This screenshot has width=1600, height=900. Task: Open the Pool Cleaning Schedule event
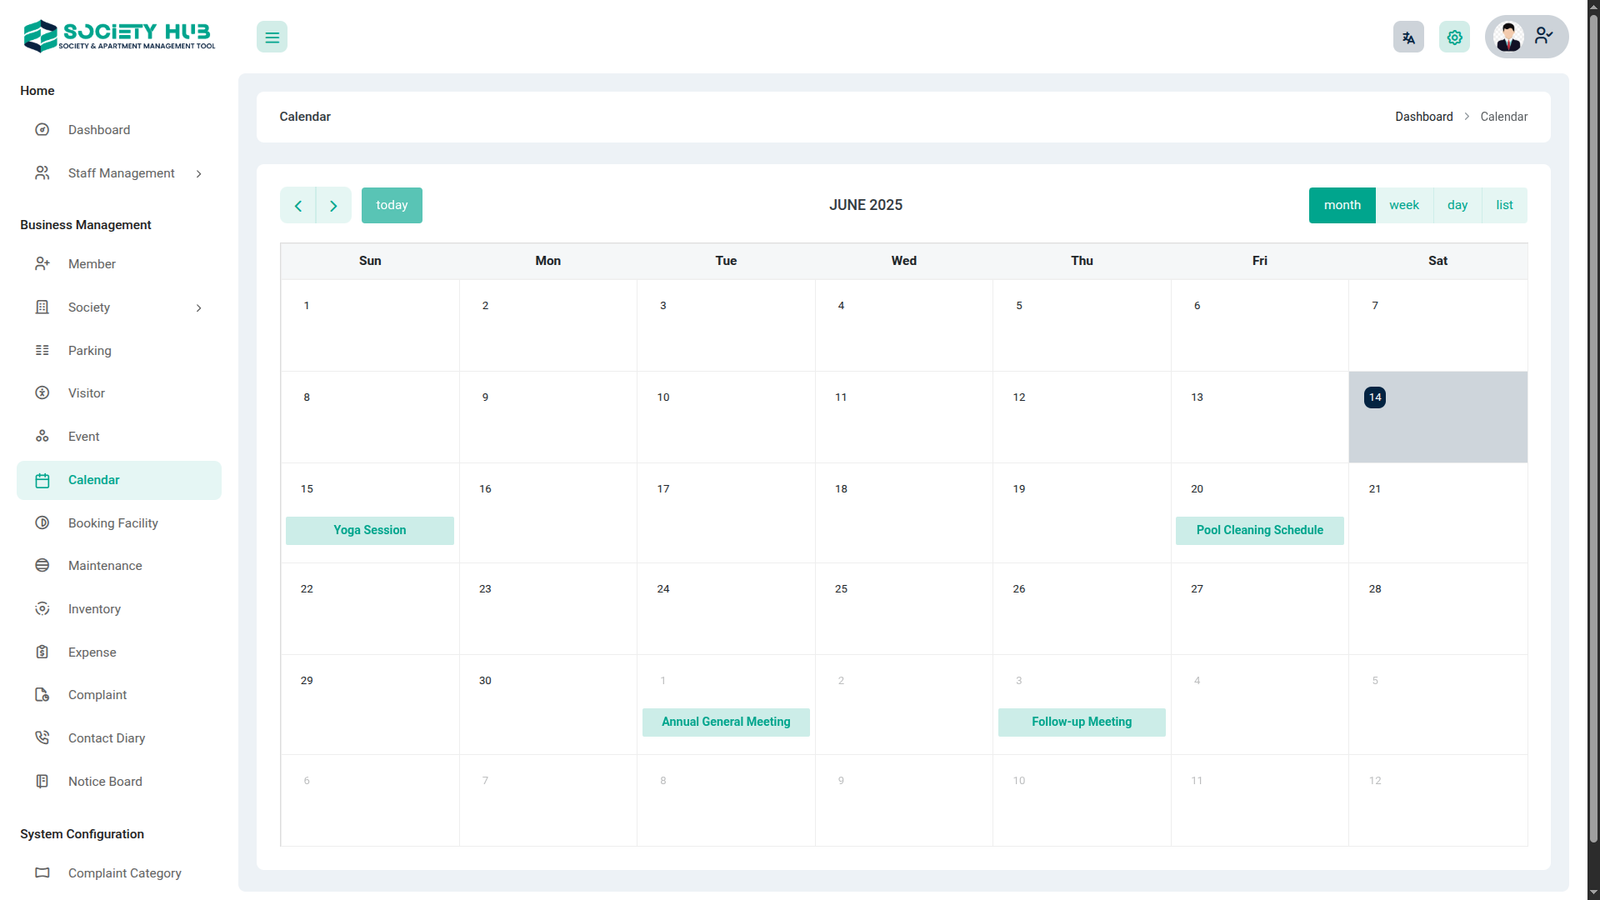coord(1259,530)
